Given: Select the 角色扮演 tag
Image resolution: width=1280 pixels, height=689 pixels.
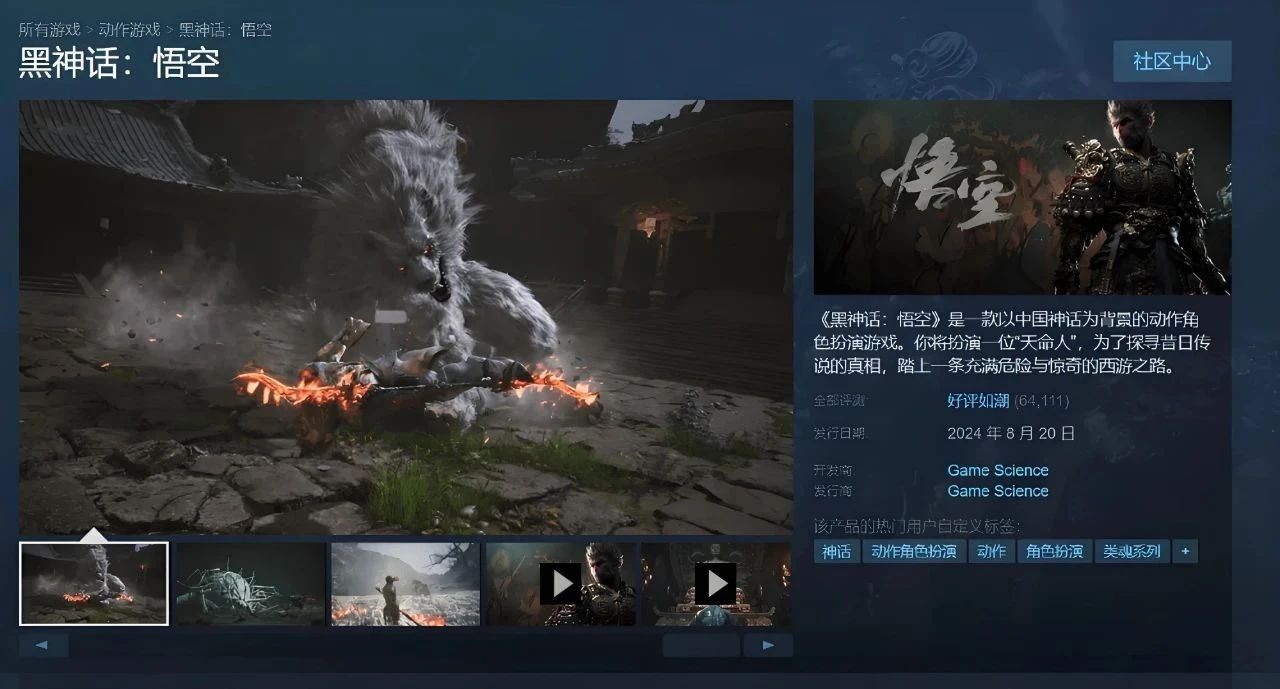Looking at the screenshot, I should tap(1054, 551).
